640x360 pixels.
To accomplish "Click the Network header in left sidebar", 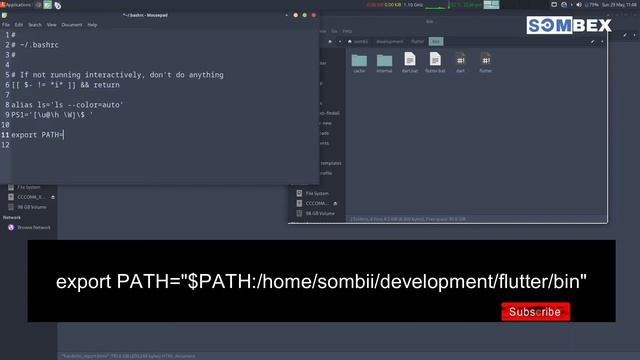I will 12,218.
